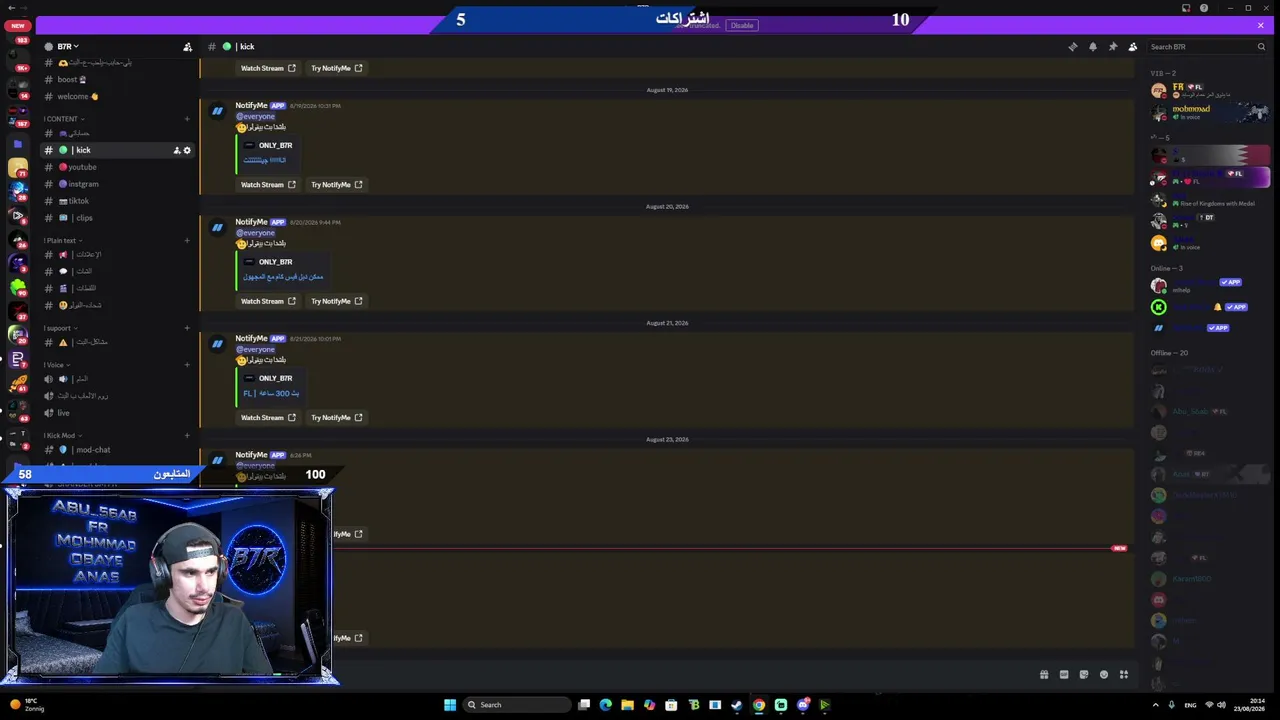
Task: Open kick channel settings gear
Action: tap(187, 150)
